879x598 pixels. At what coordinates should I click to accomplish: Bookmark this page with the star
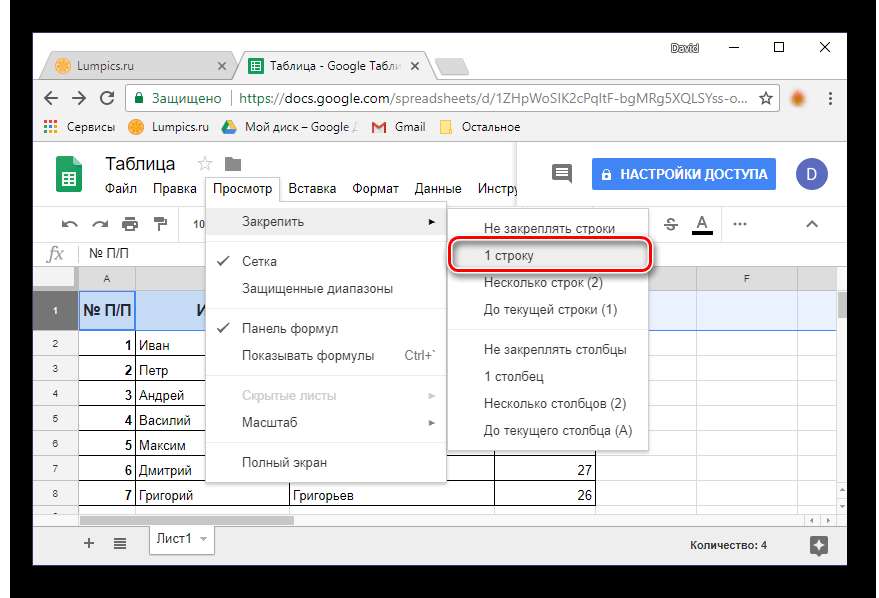[x=765, y=99]
